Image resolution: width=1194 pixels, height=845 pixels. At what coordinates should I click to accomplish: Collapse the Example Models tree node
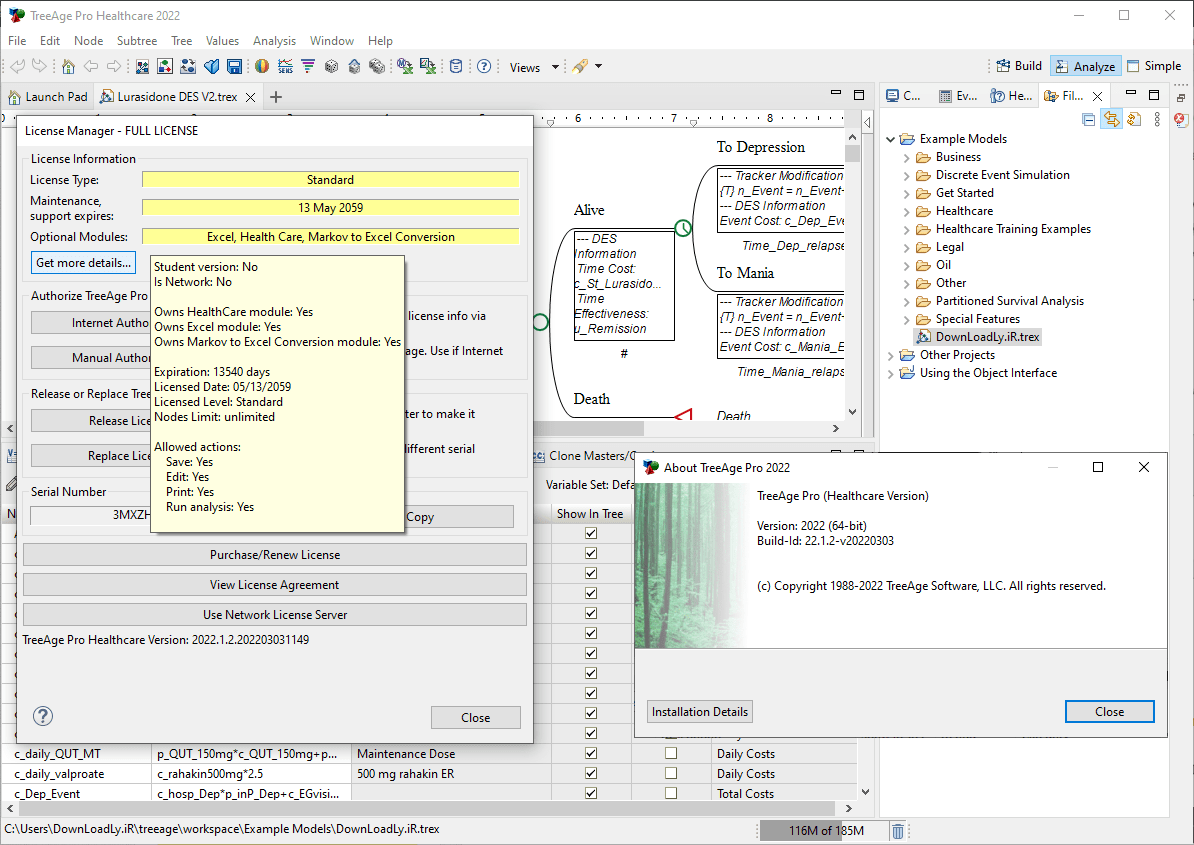click(890, 139)
